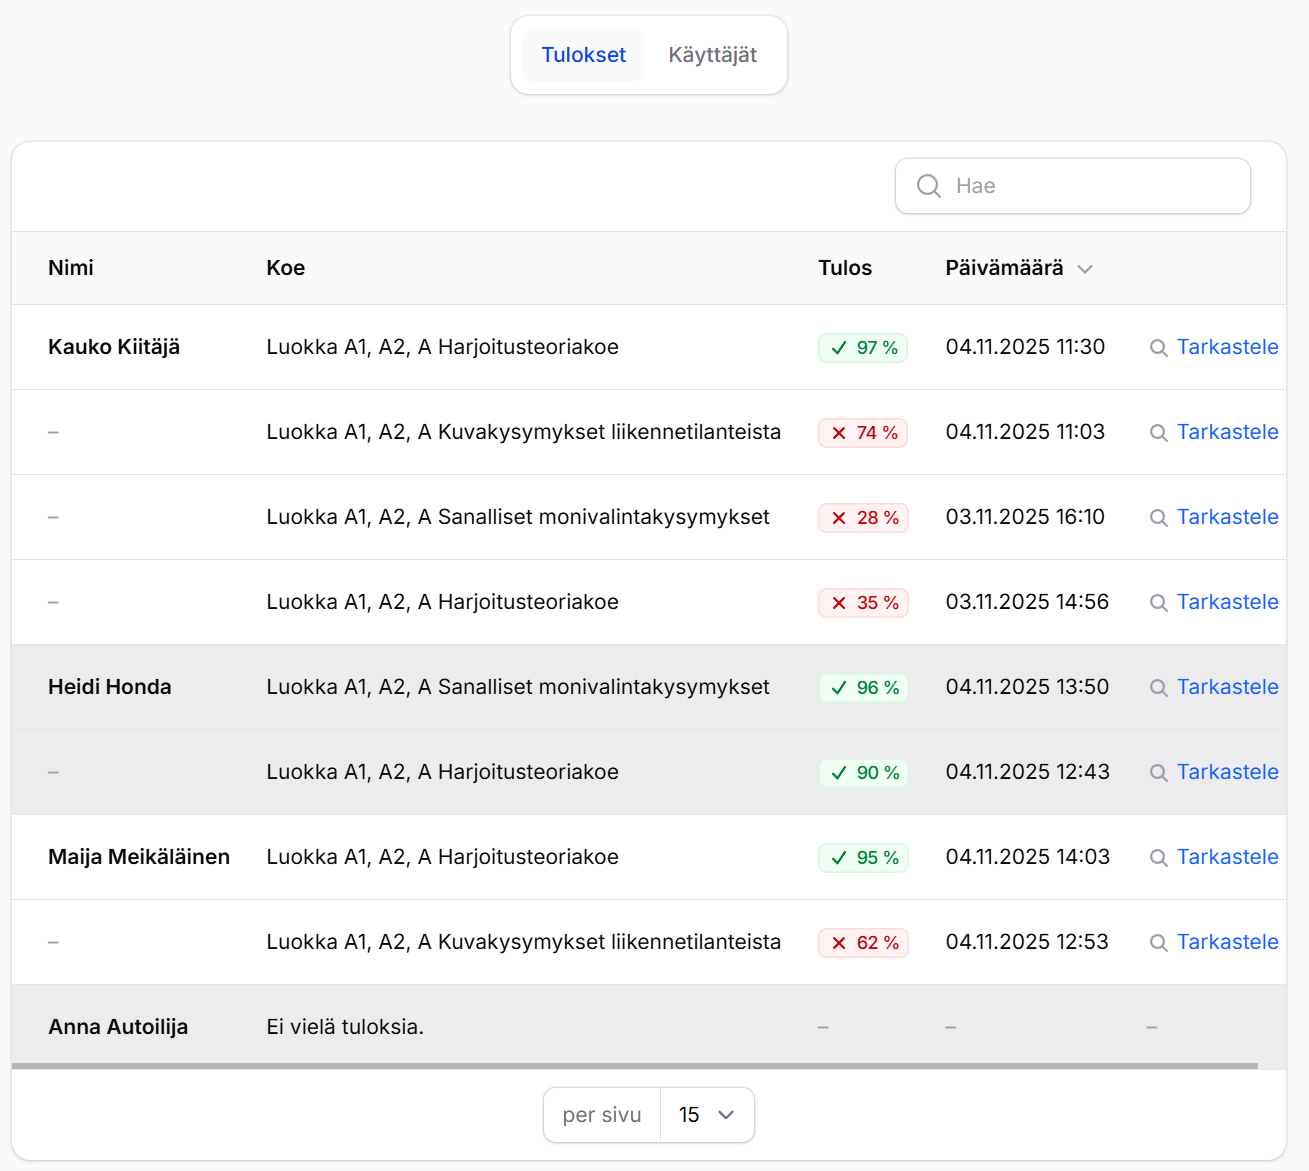The height and width of the screenshot is (1171, 1309).
Task: Open Tarkastele for the 35 % result
Action: point(1227,602)
